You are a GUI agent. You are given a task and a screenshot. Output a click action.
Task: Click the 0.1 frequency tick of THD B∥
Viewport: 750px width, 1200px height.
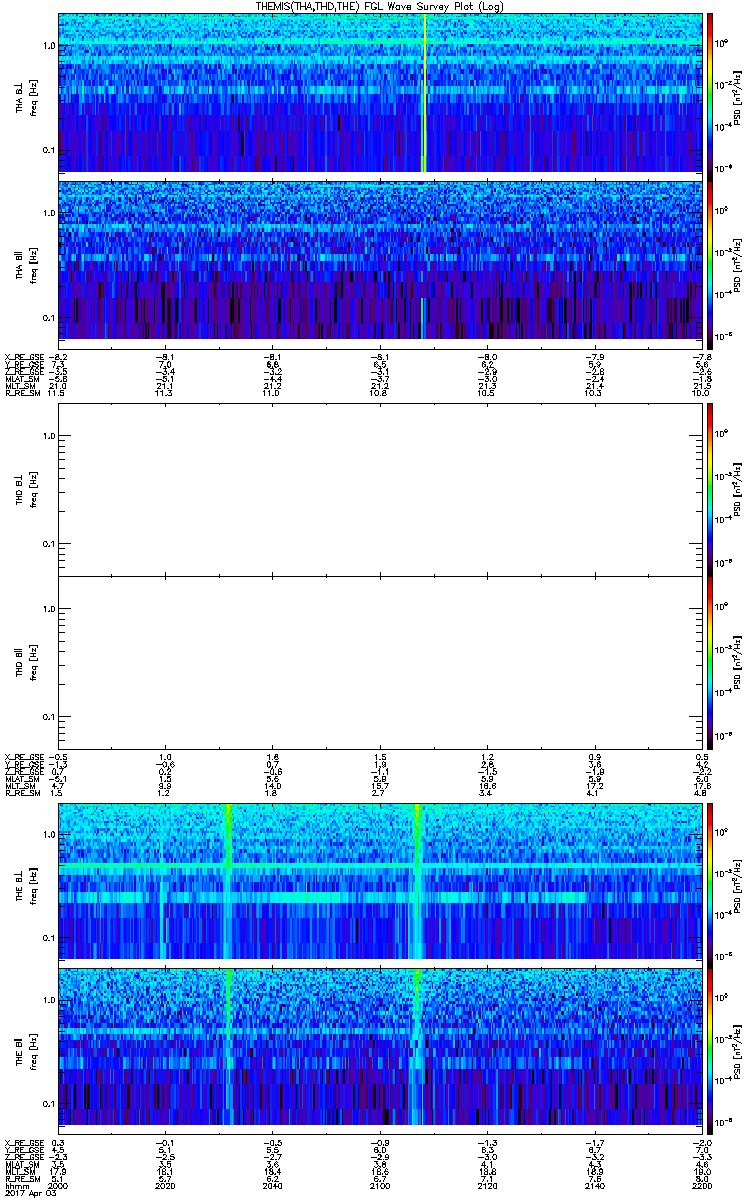coord(48,718)
